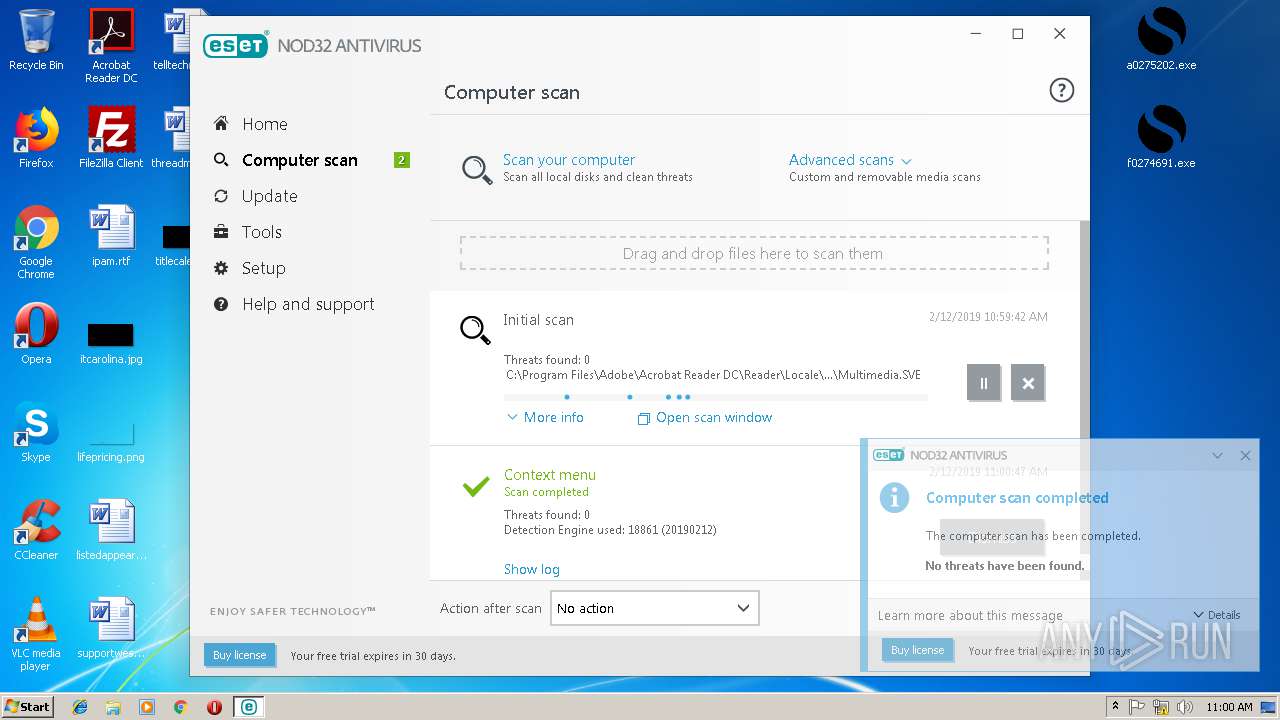
Task: Open the Setup section
Action: coord(263,268)
